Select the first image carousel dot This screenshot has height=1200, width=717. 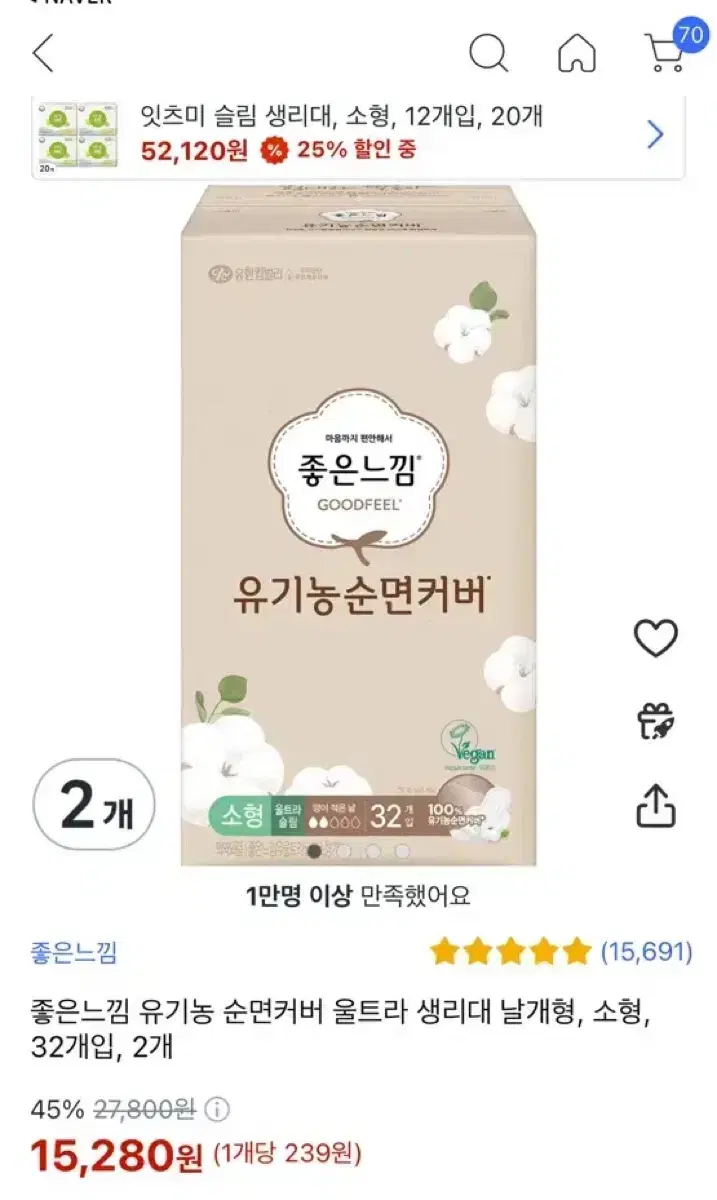(314, 851)
